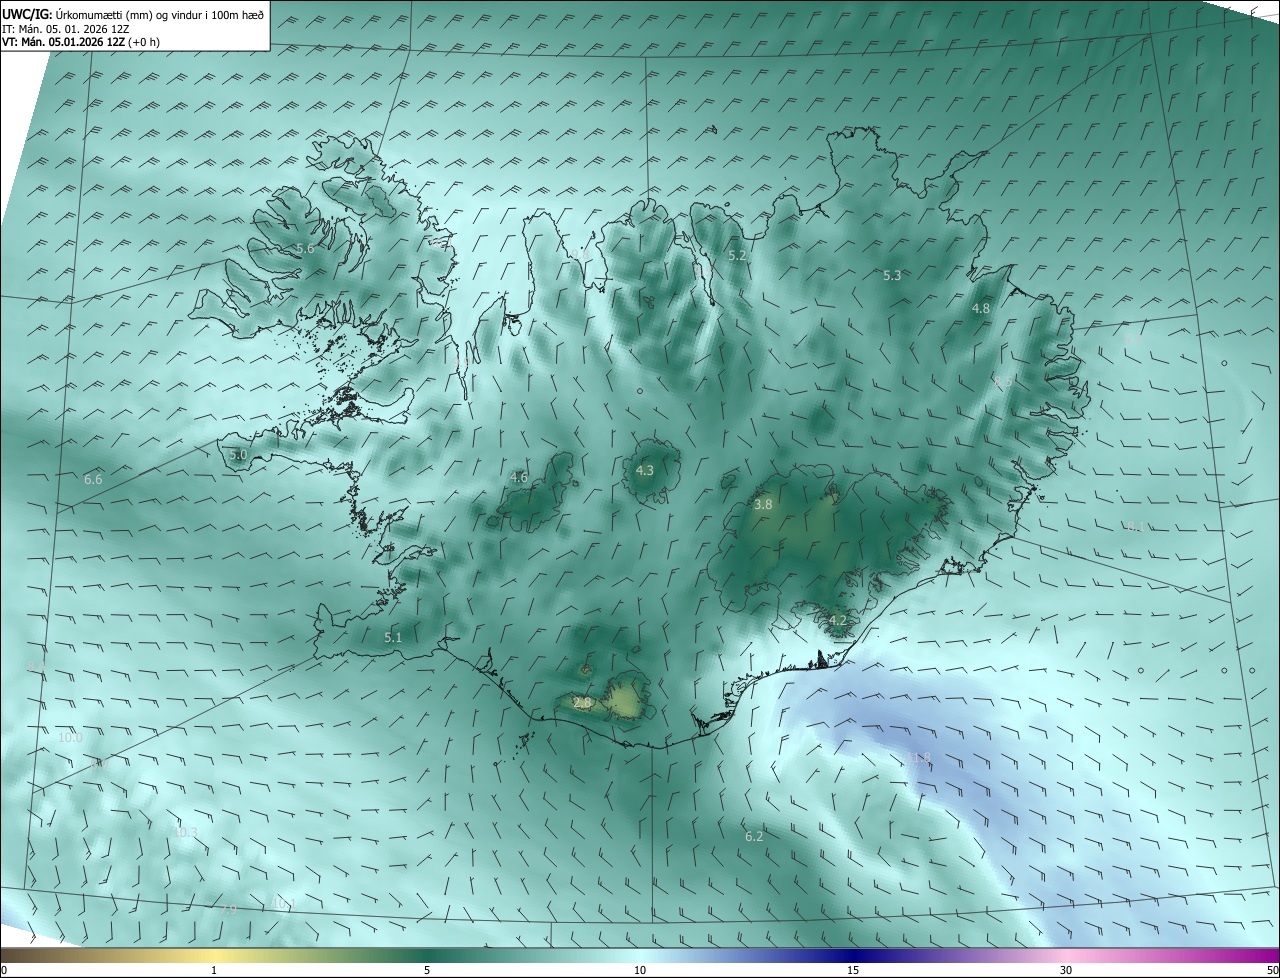Click the 5.0 value on the map
This screenshot has height=978, width=1280.
pyautogui.click(x=237, y=455)
